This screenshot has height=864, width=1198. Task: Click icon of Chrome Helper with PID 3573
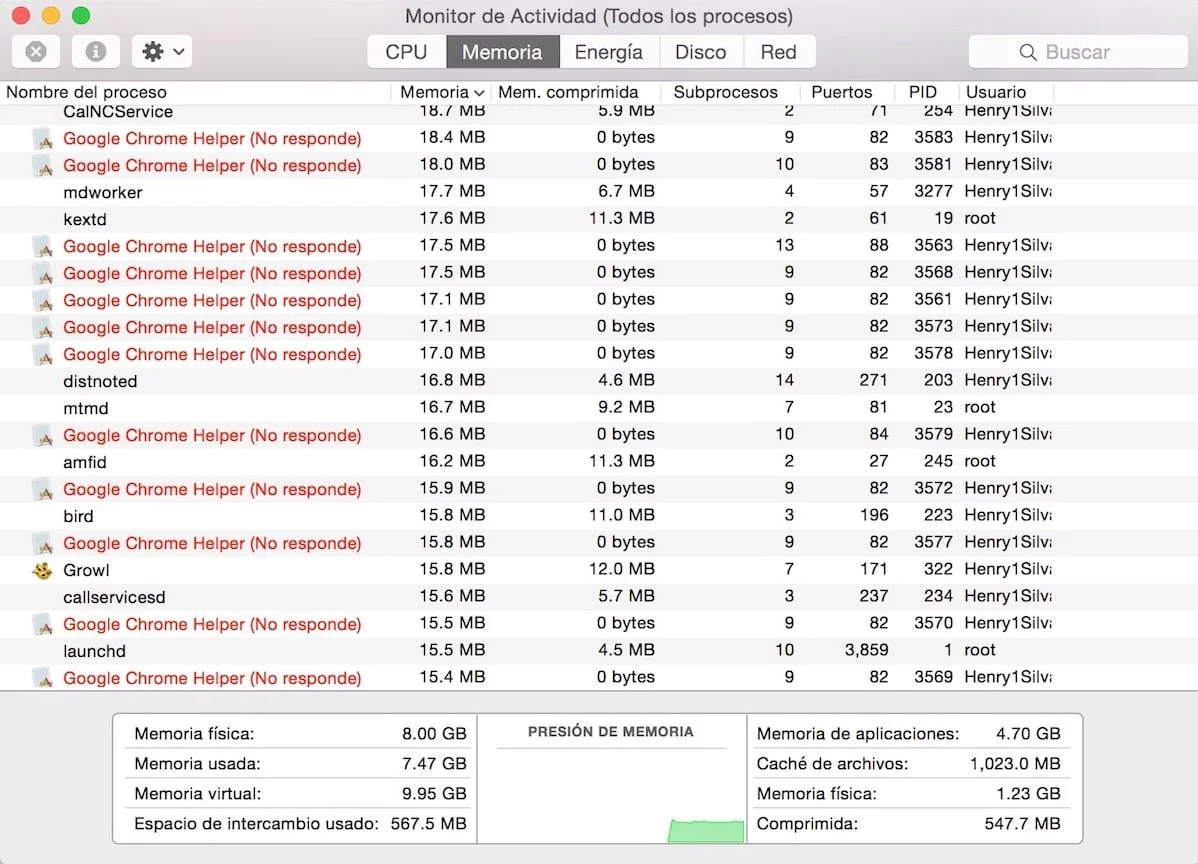tap(43, 328)
